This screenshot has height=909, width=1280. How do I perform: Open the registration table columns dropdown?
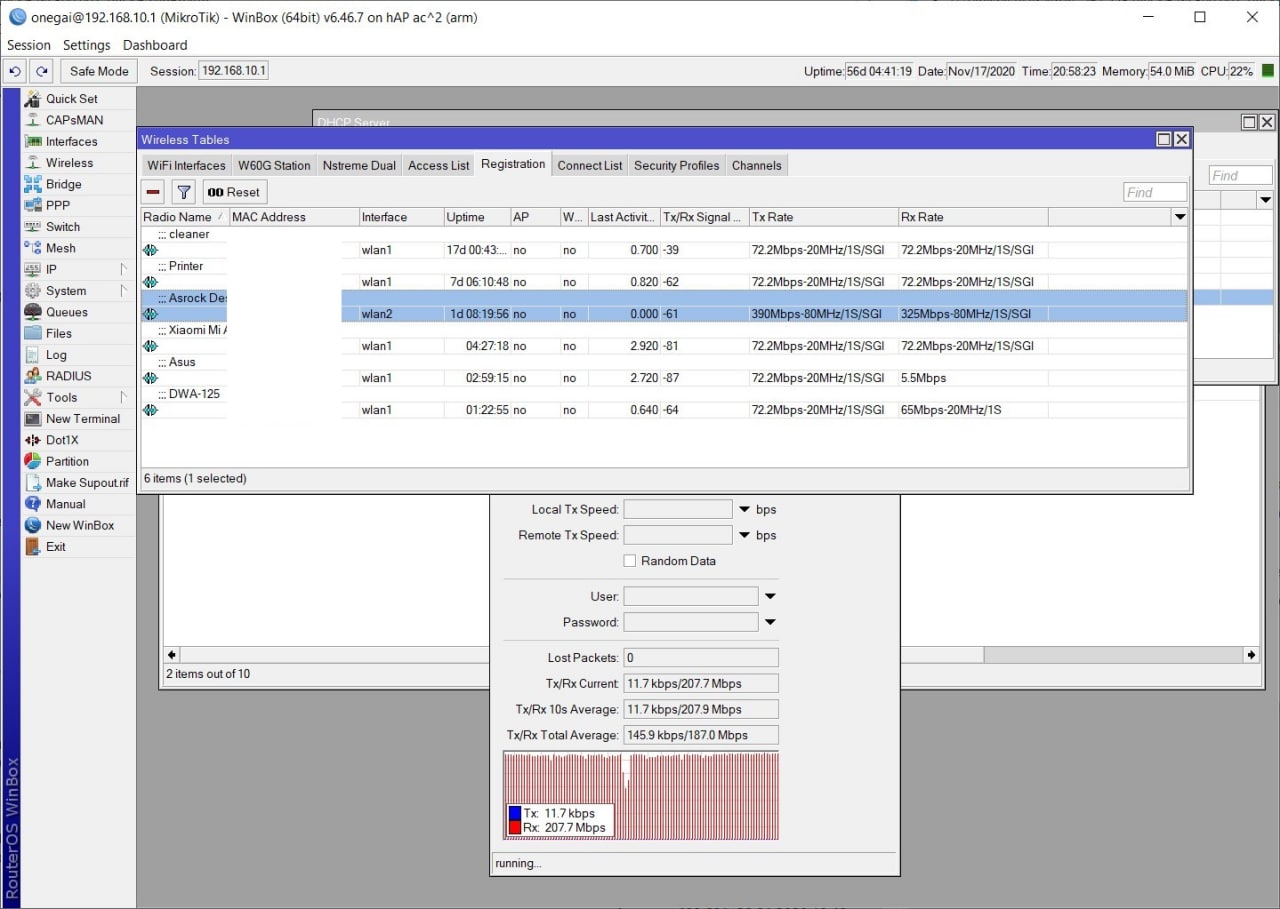pos(1180,217)
